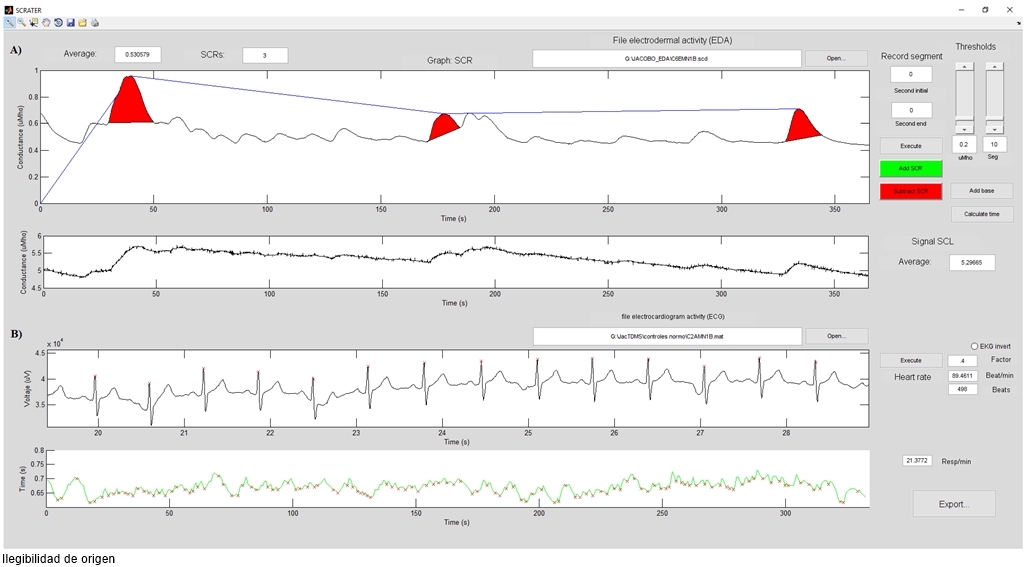Click the heart rate Factor input field

pos(962,360)
